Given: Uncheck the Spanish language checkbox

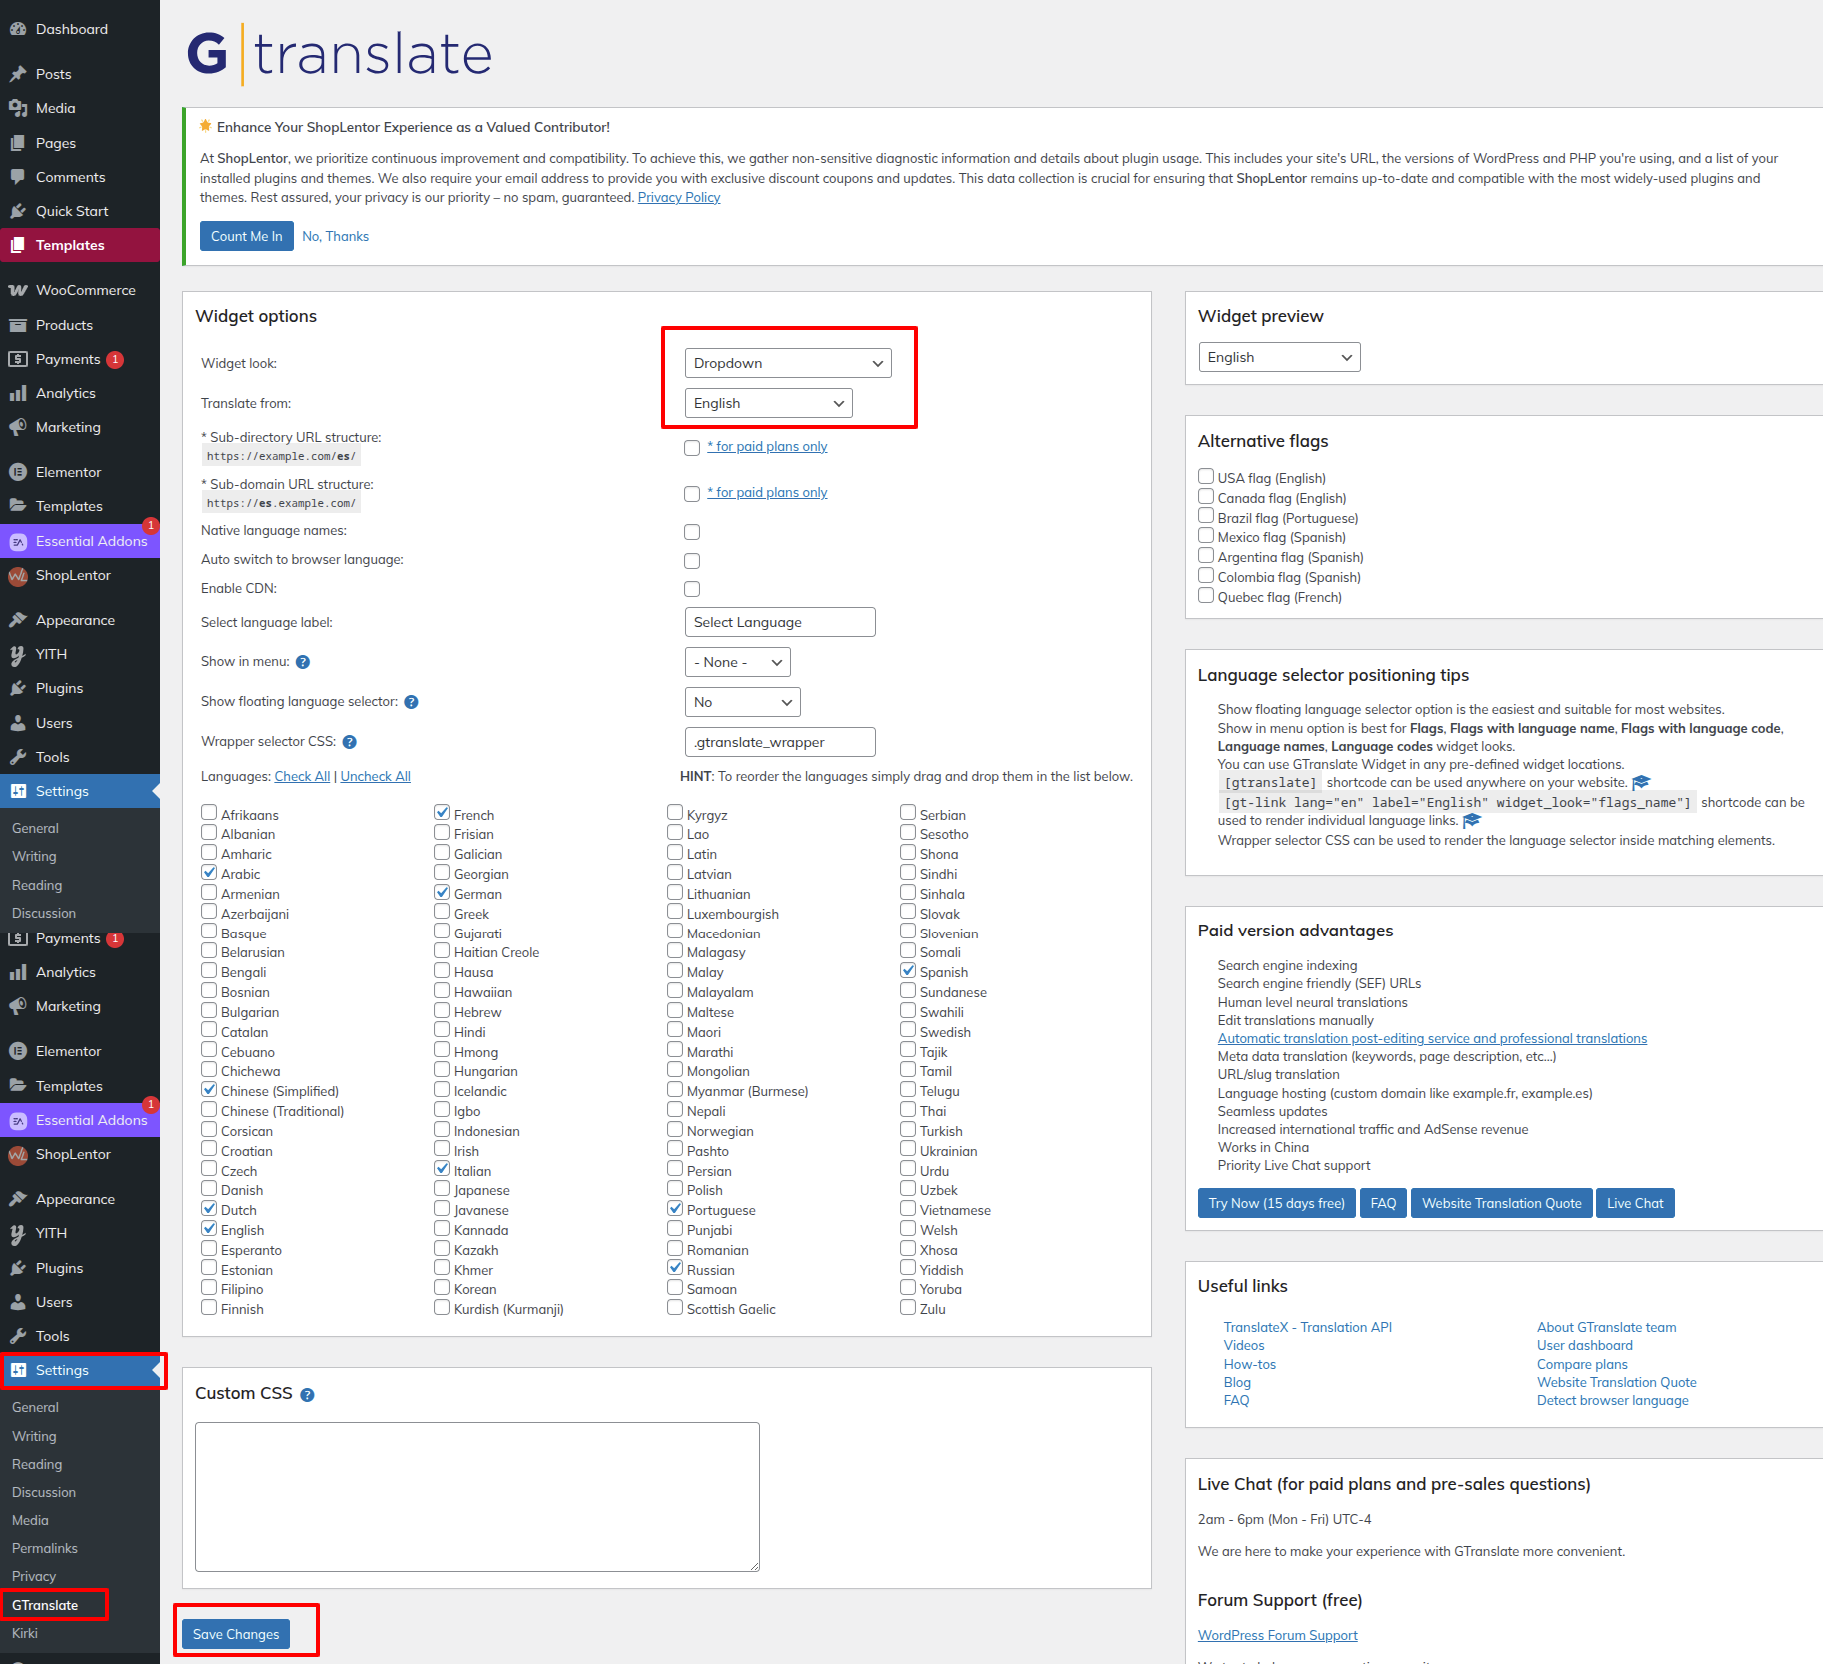Looking at the screenshot, I should (908, 970).
